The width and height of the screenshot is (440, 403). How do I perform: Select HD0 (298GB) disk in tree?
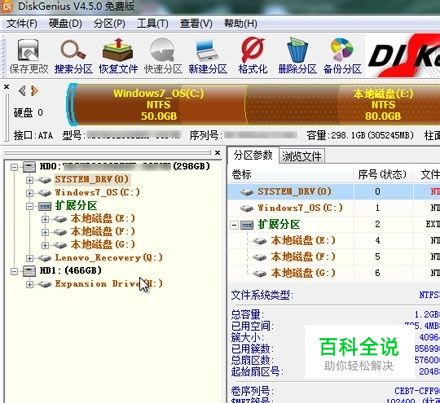(125, 166)
